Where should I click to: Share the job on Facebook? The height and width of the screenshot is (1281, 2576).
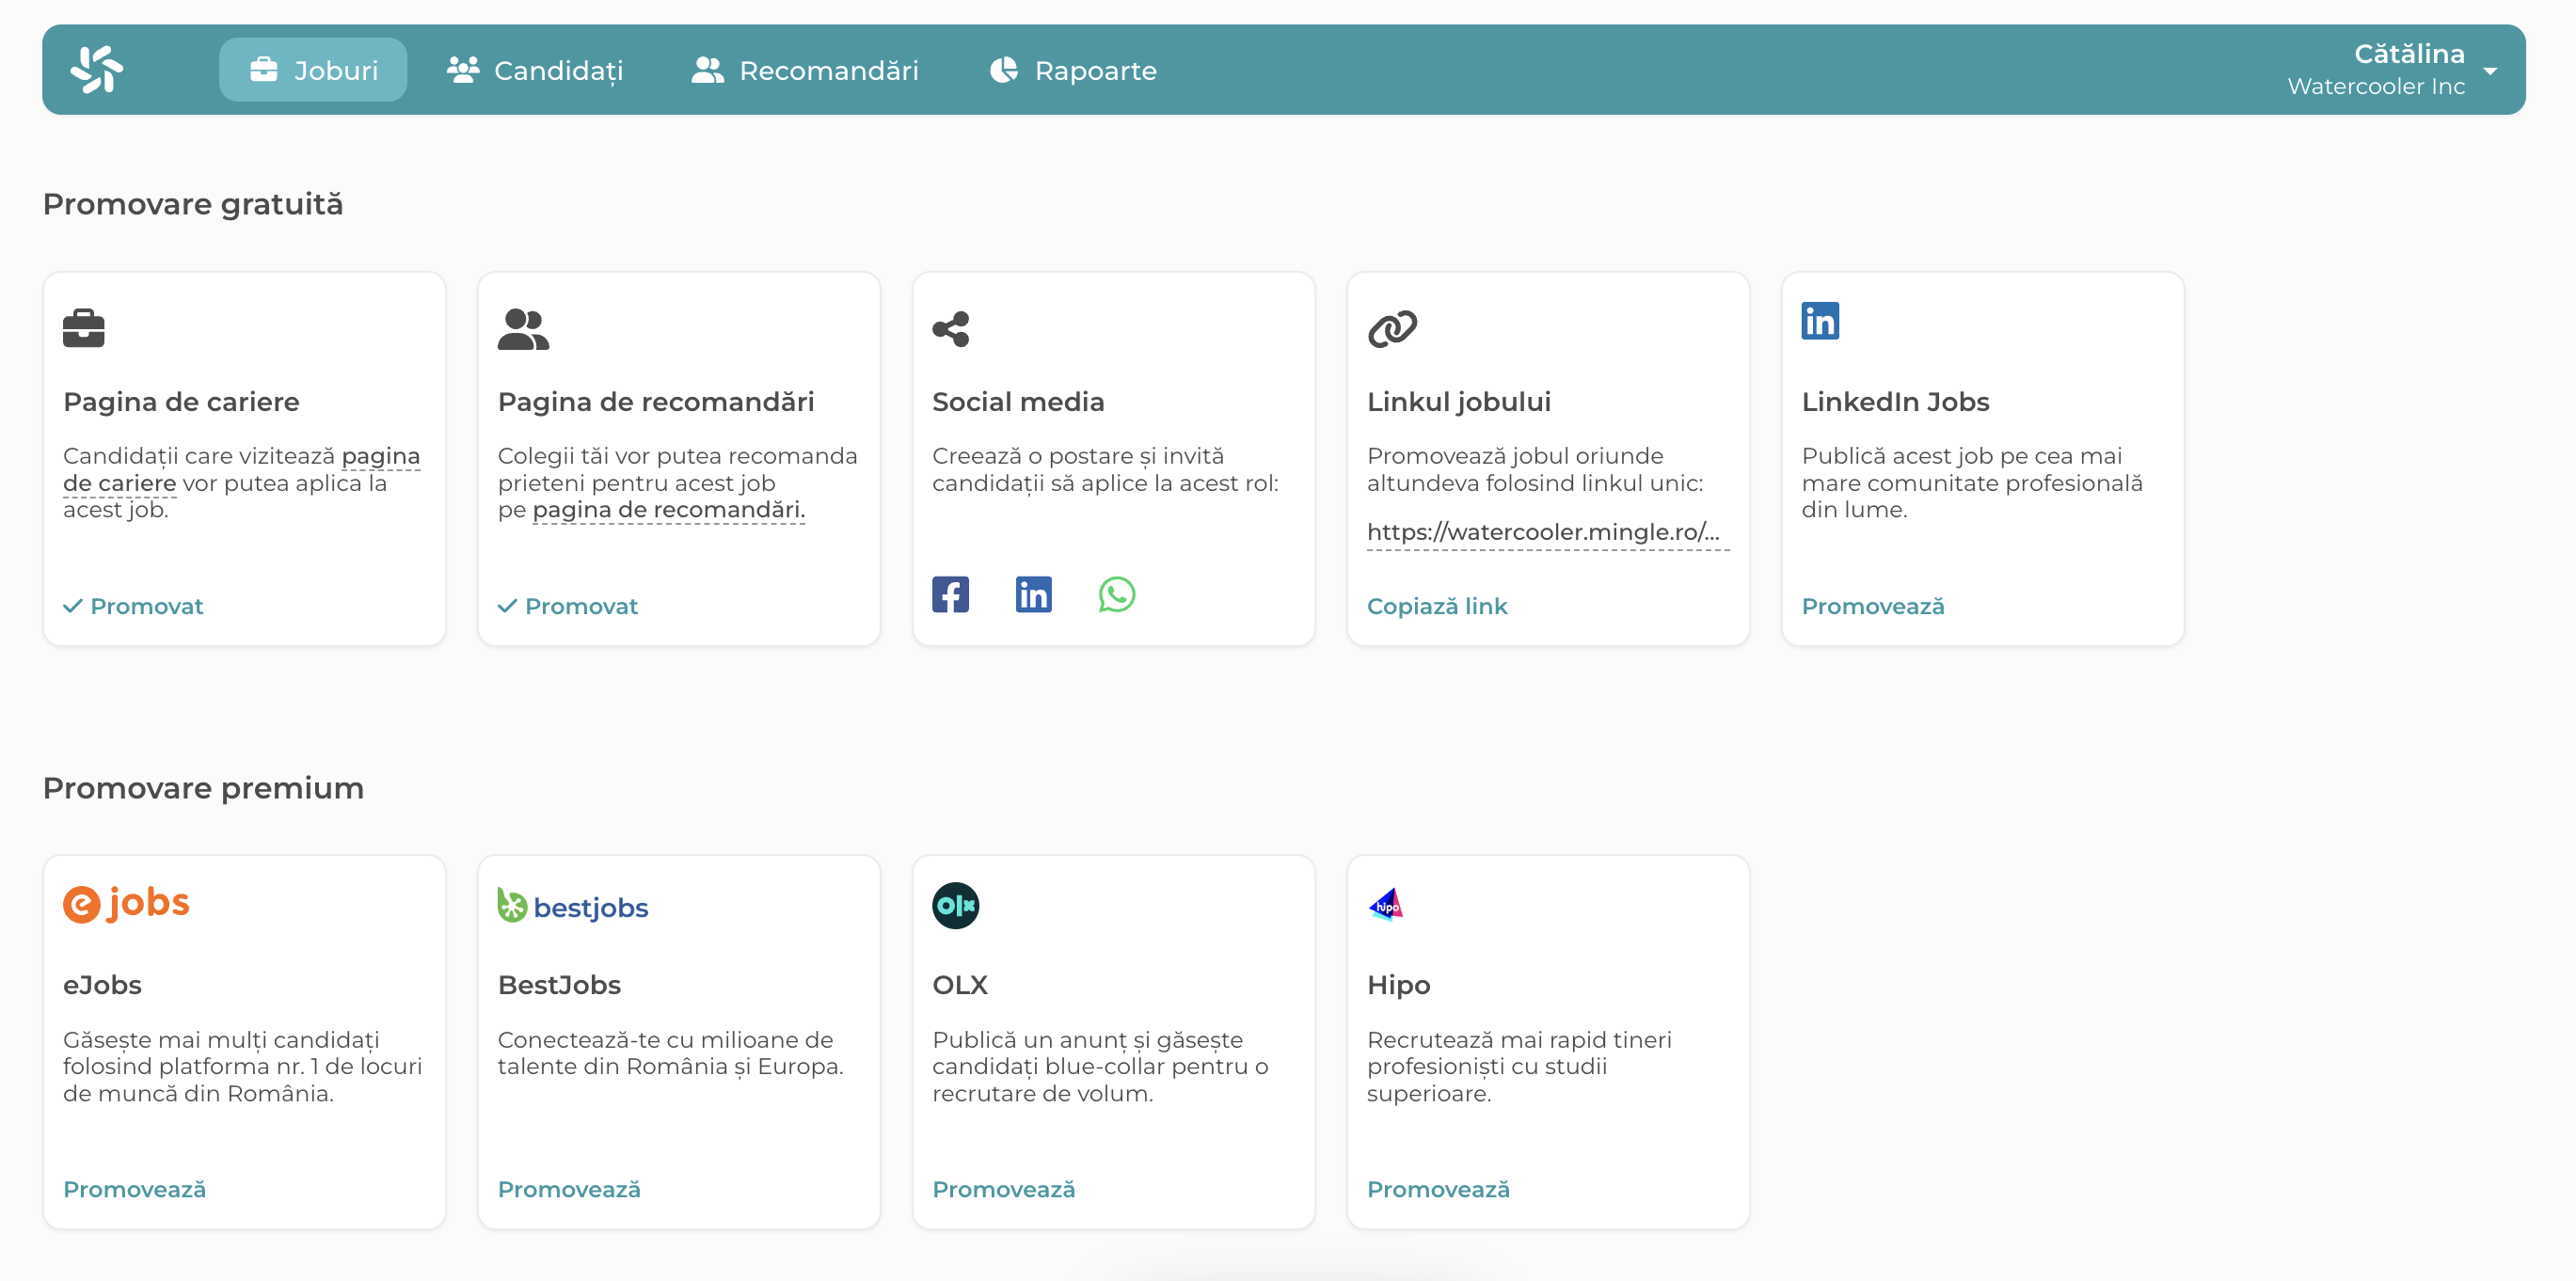950,594
